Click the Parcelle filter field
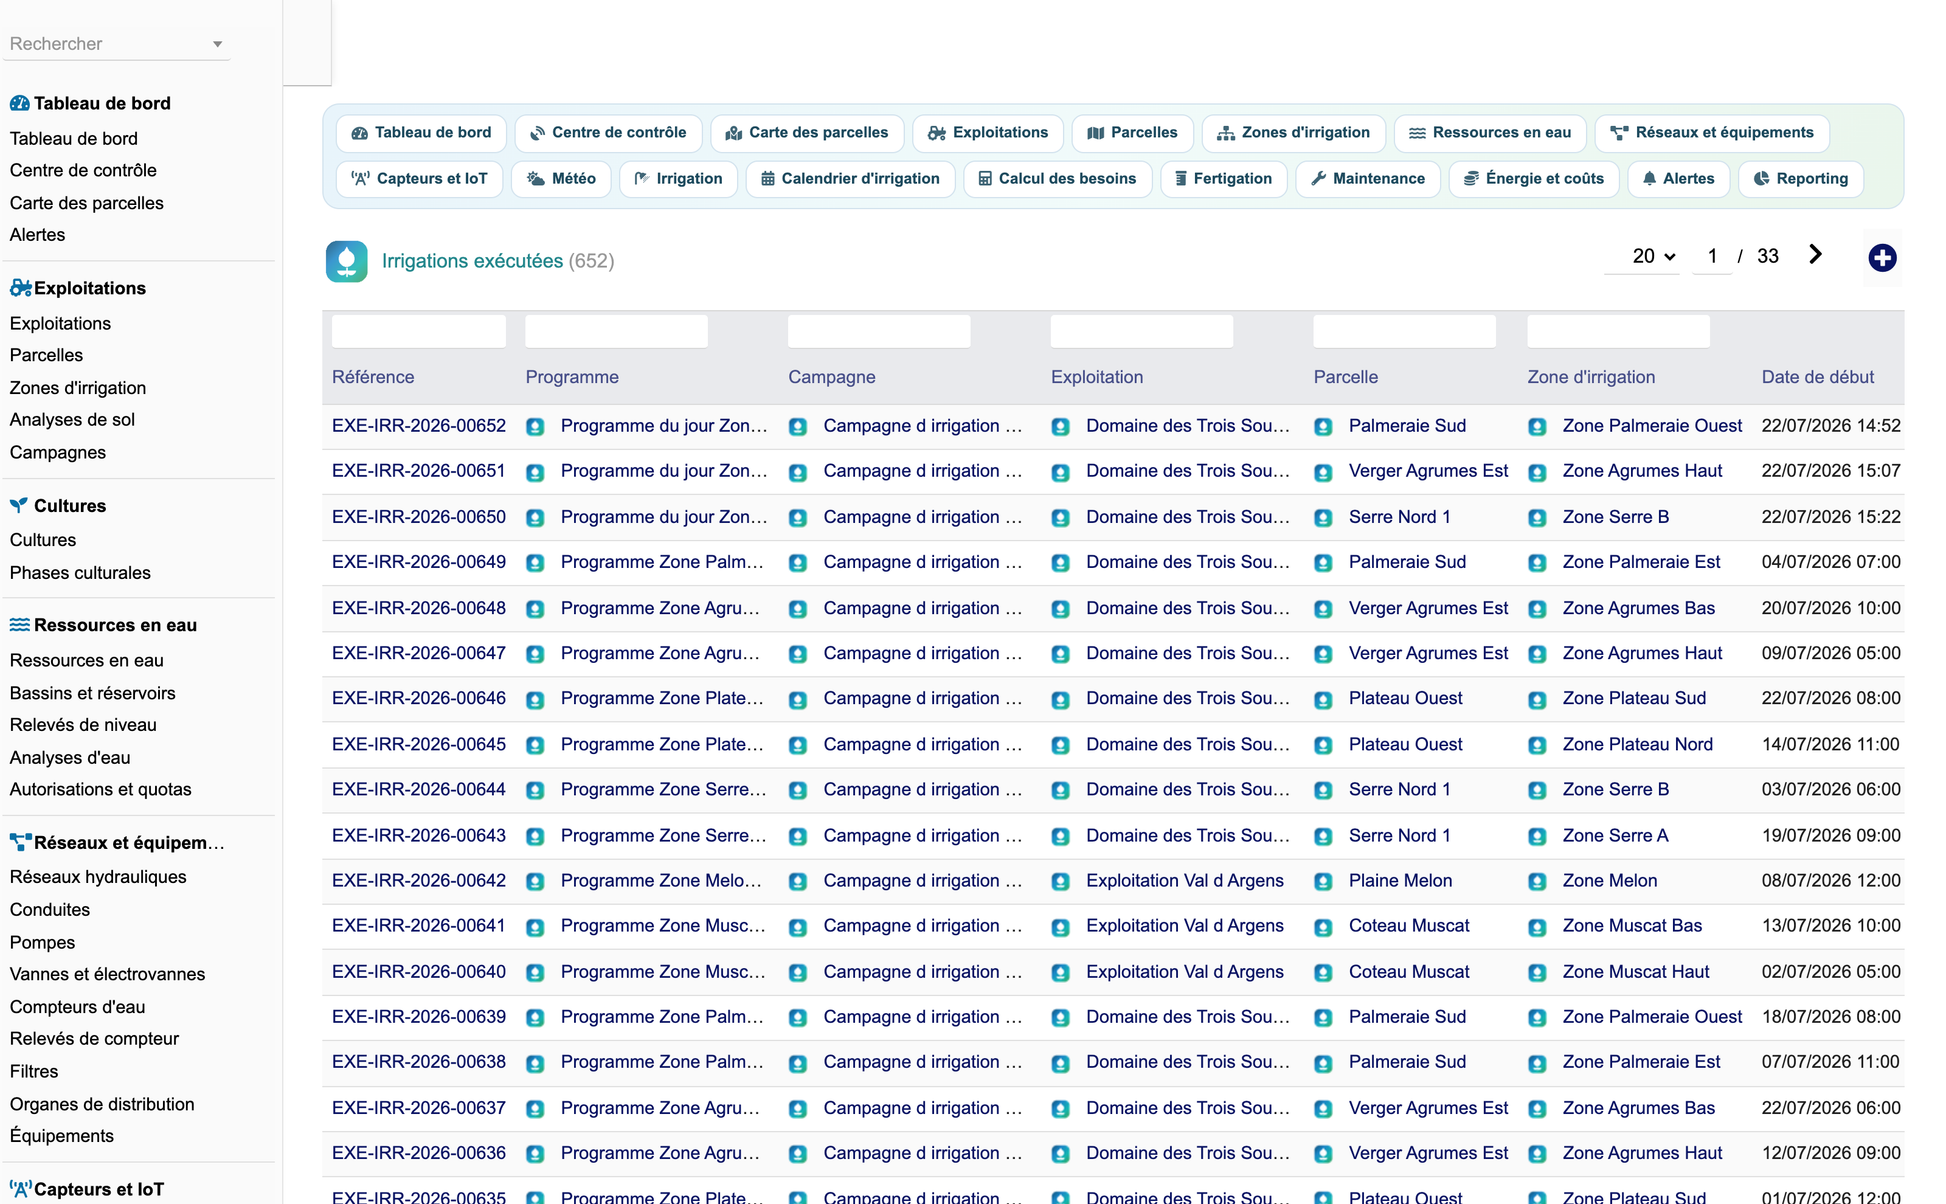1946x1204 pixels. (x=1405, y=331)
